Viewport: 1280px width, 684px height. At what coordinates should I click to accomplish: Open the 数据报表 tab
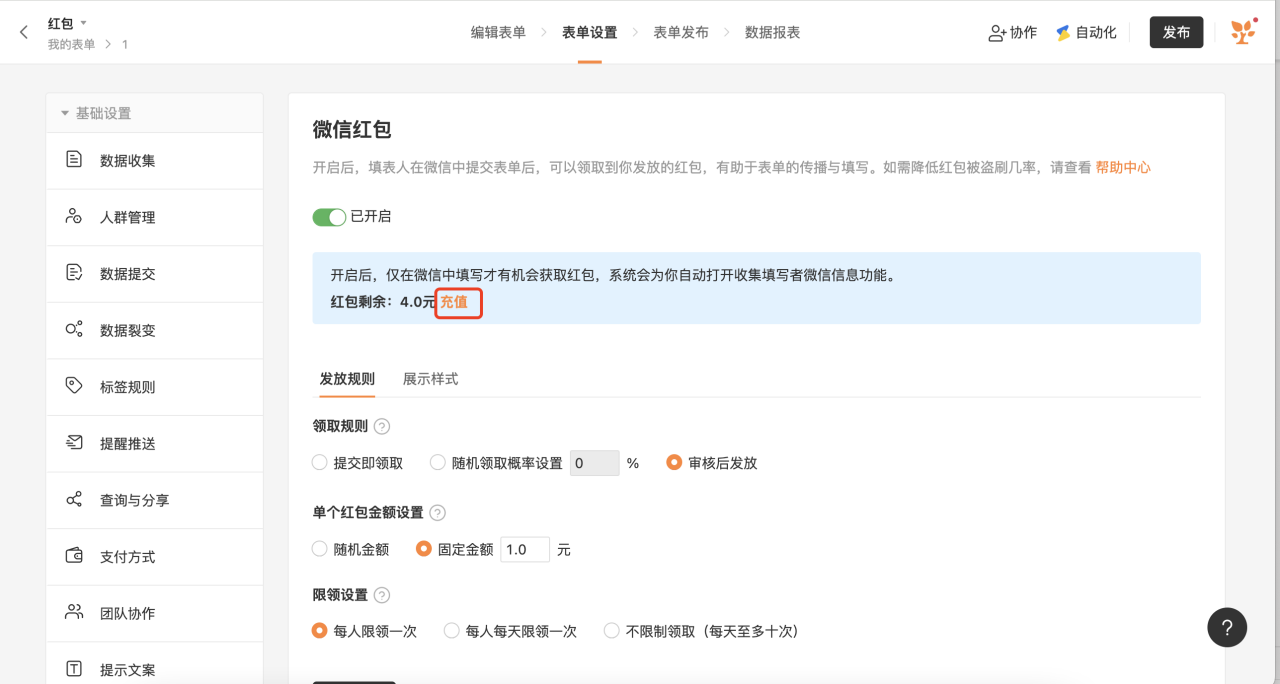(x=772, y=32)
